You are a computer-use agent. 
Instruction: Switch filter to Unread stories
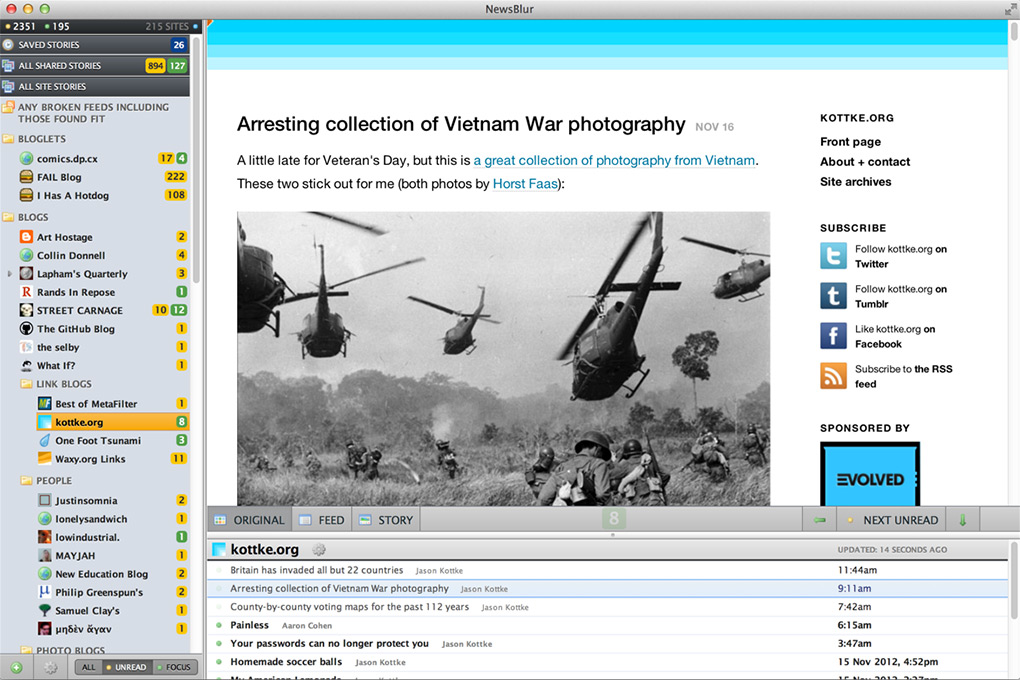point(125,667)
